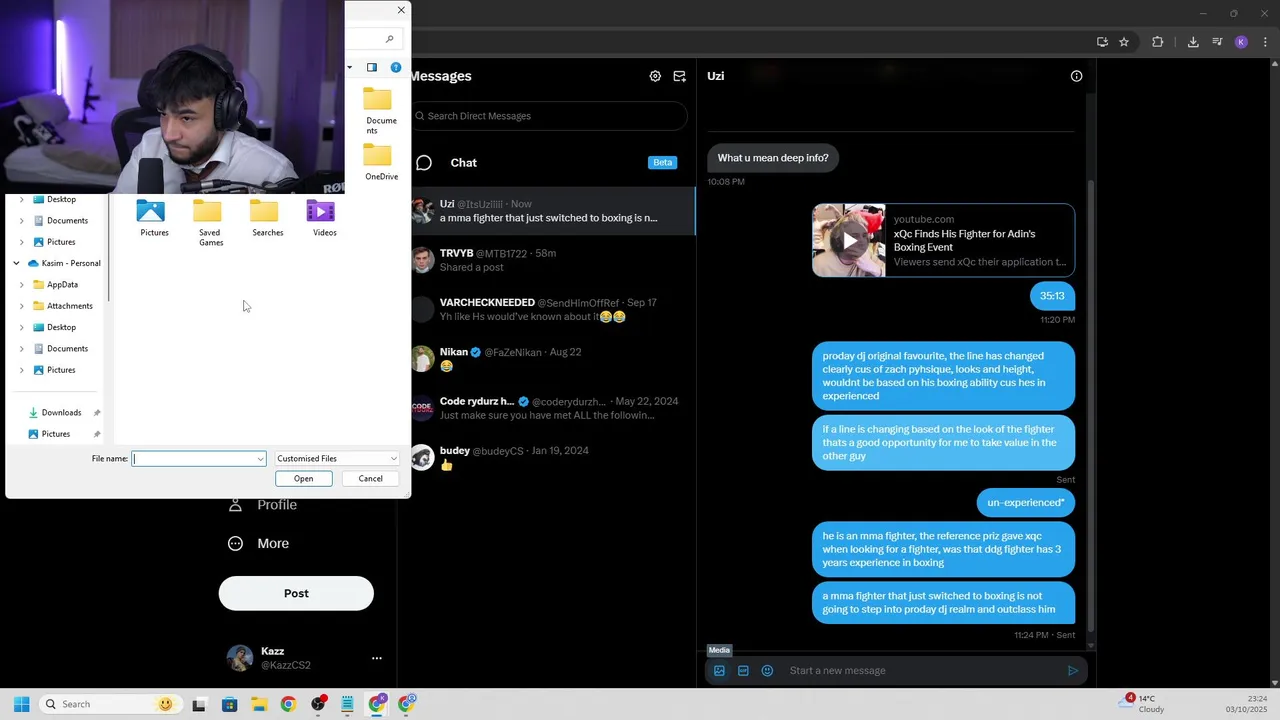Click install app icon in Chrome address bar
Image resolution: width=1280 pixels, height=720 pixels.
click(1102, 42)
